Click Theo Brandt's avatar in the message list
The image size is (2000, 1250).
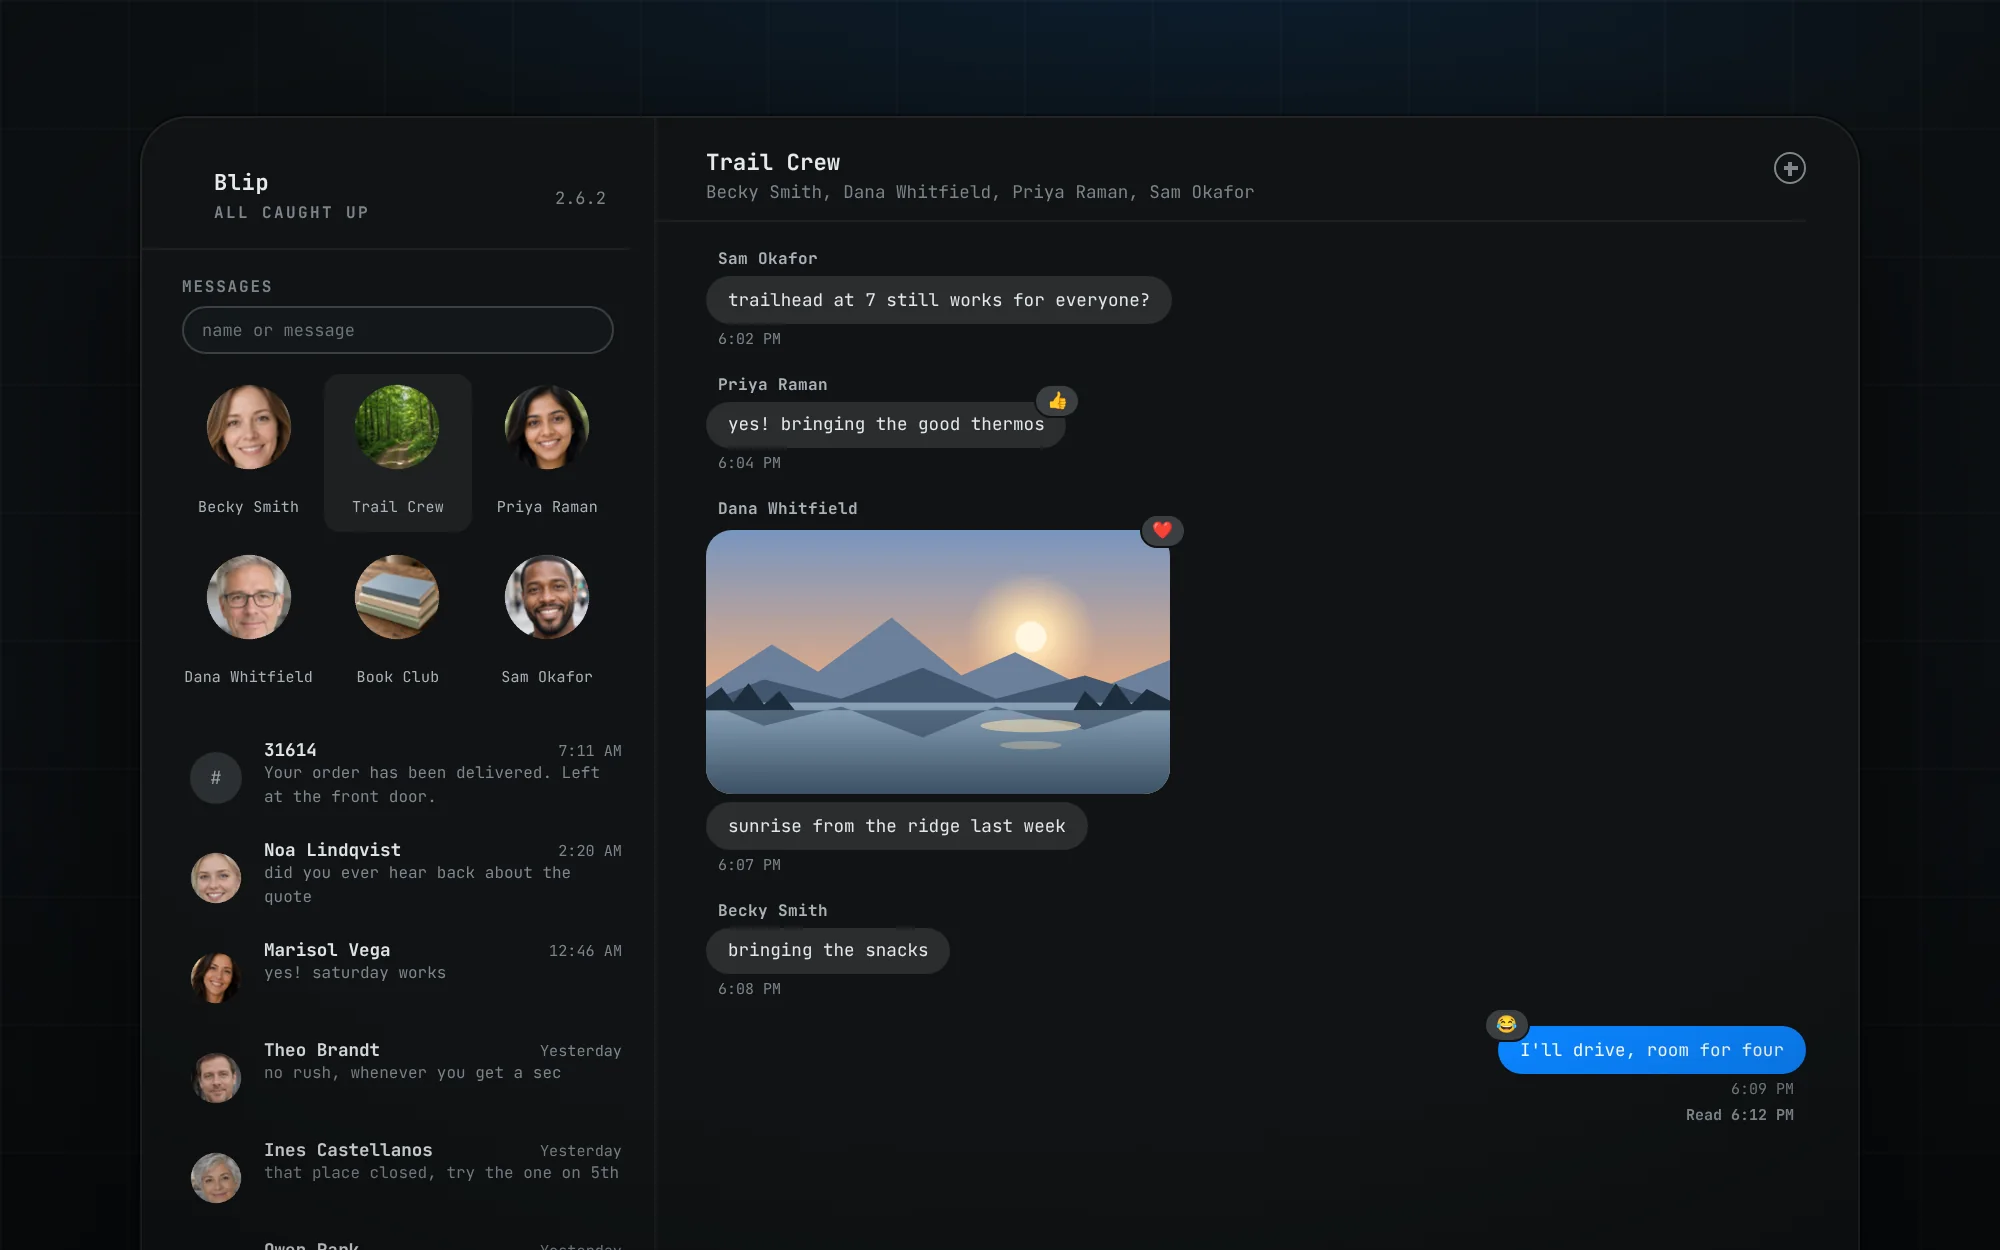(x=216, y=1077)
